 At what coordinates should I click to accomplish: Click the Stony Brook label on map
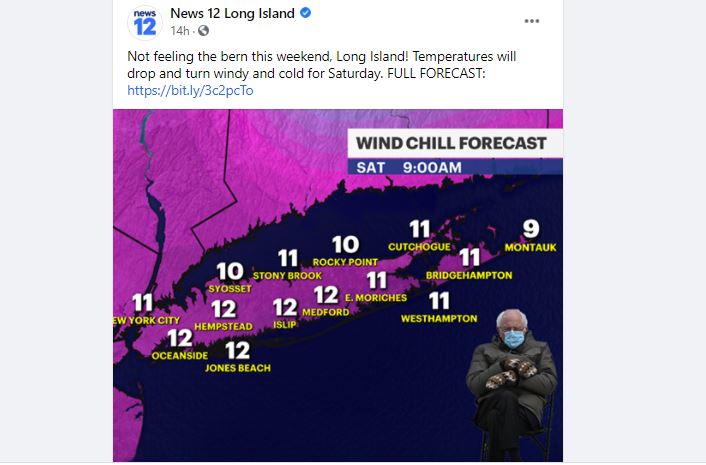click(287, 275)
